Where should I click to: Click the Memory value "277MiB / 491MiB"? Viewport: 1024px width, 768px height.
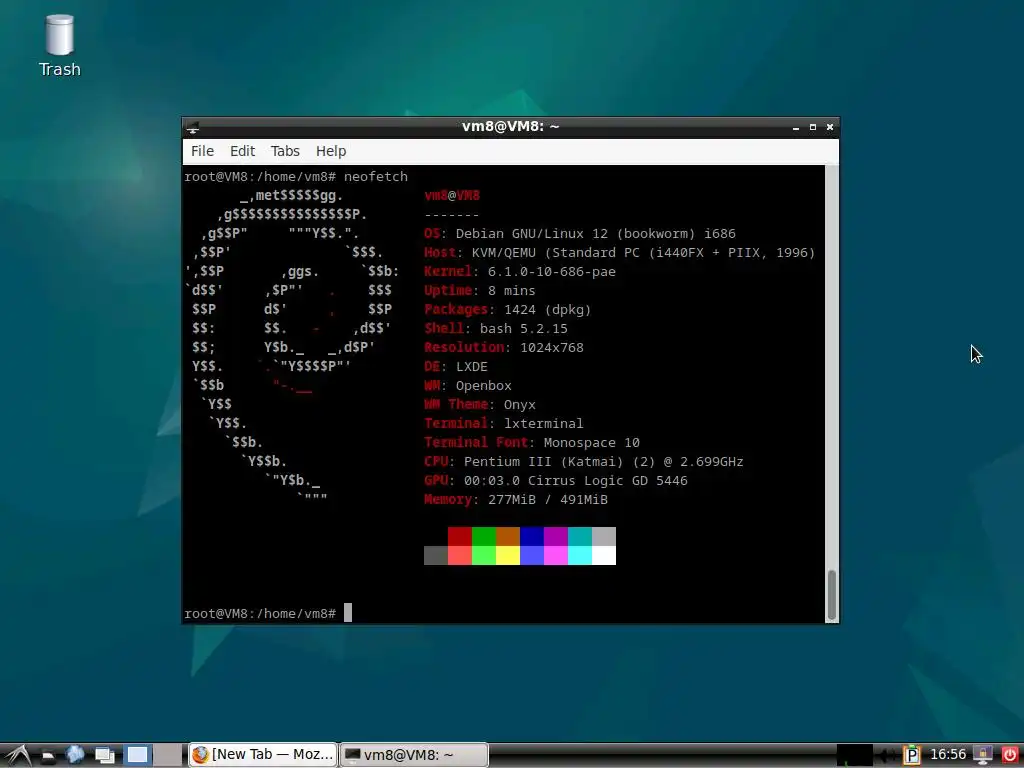548,500
